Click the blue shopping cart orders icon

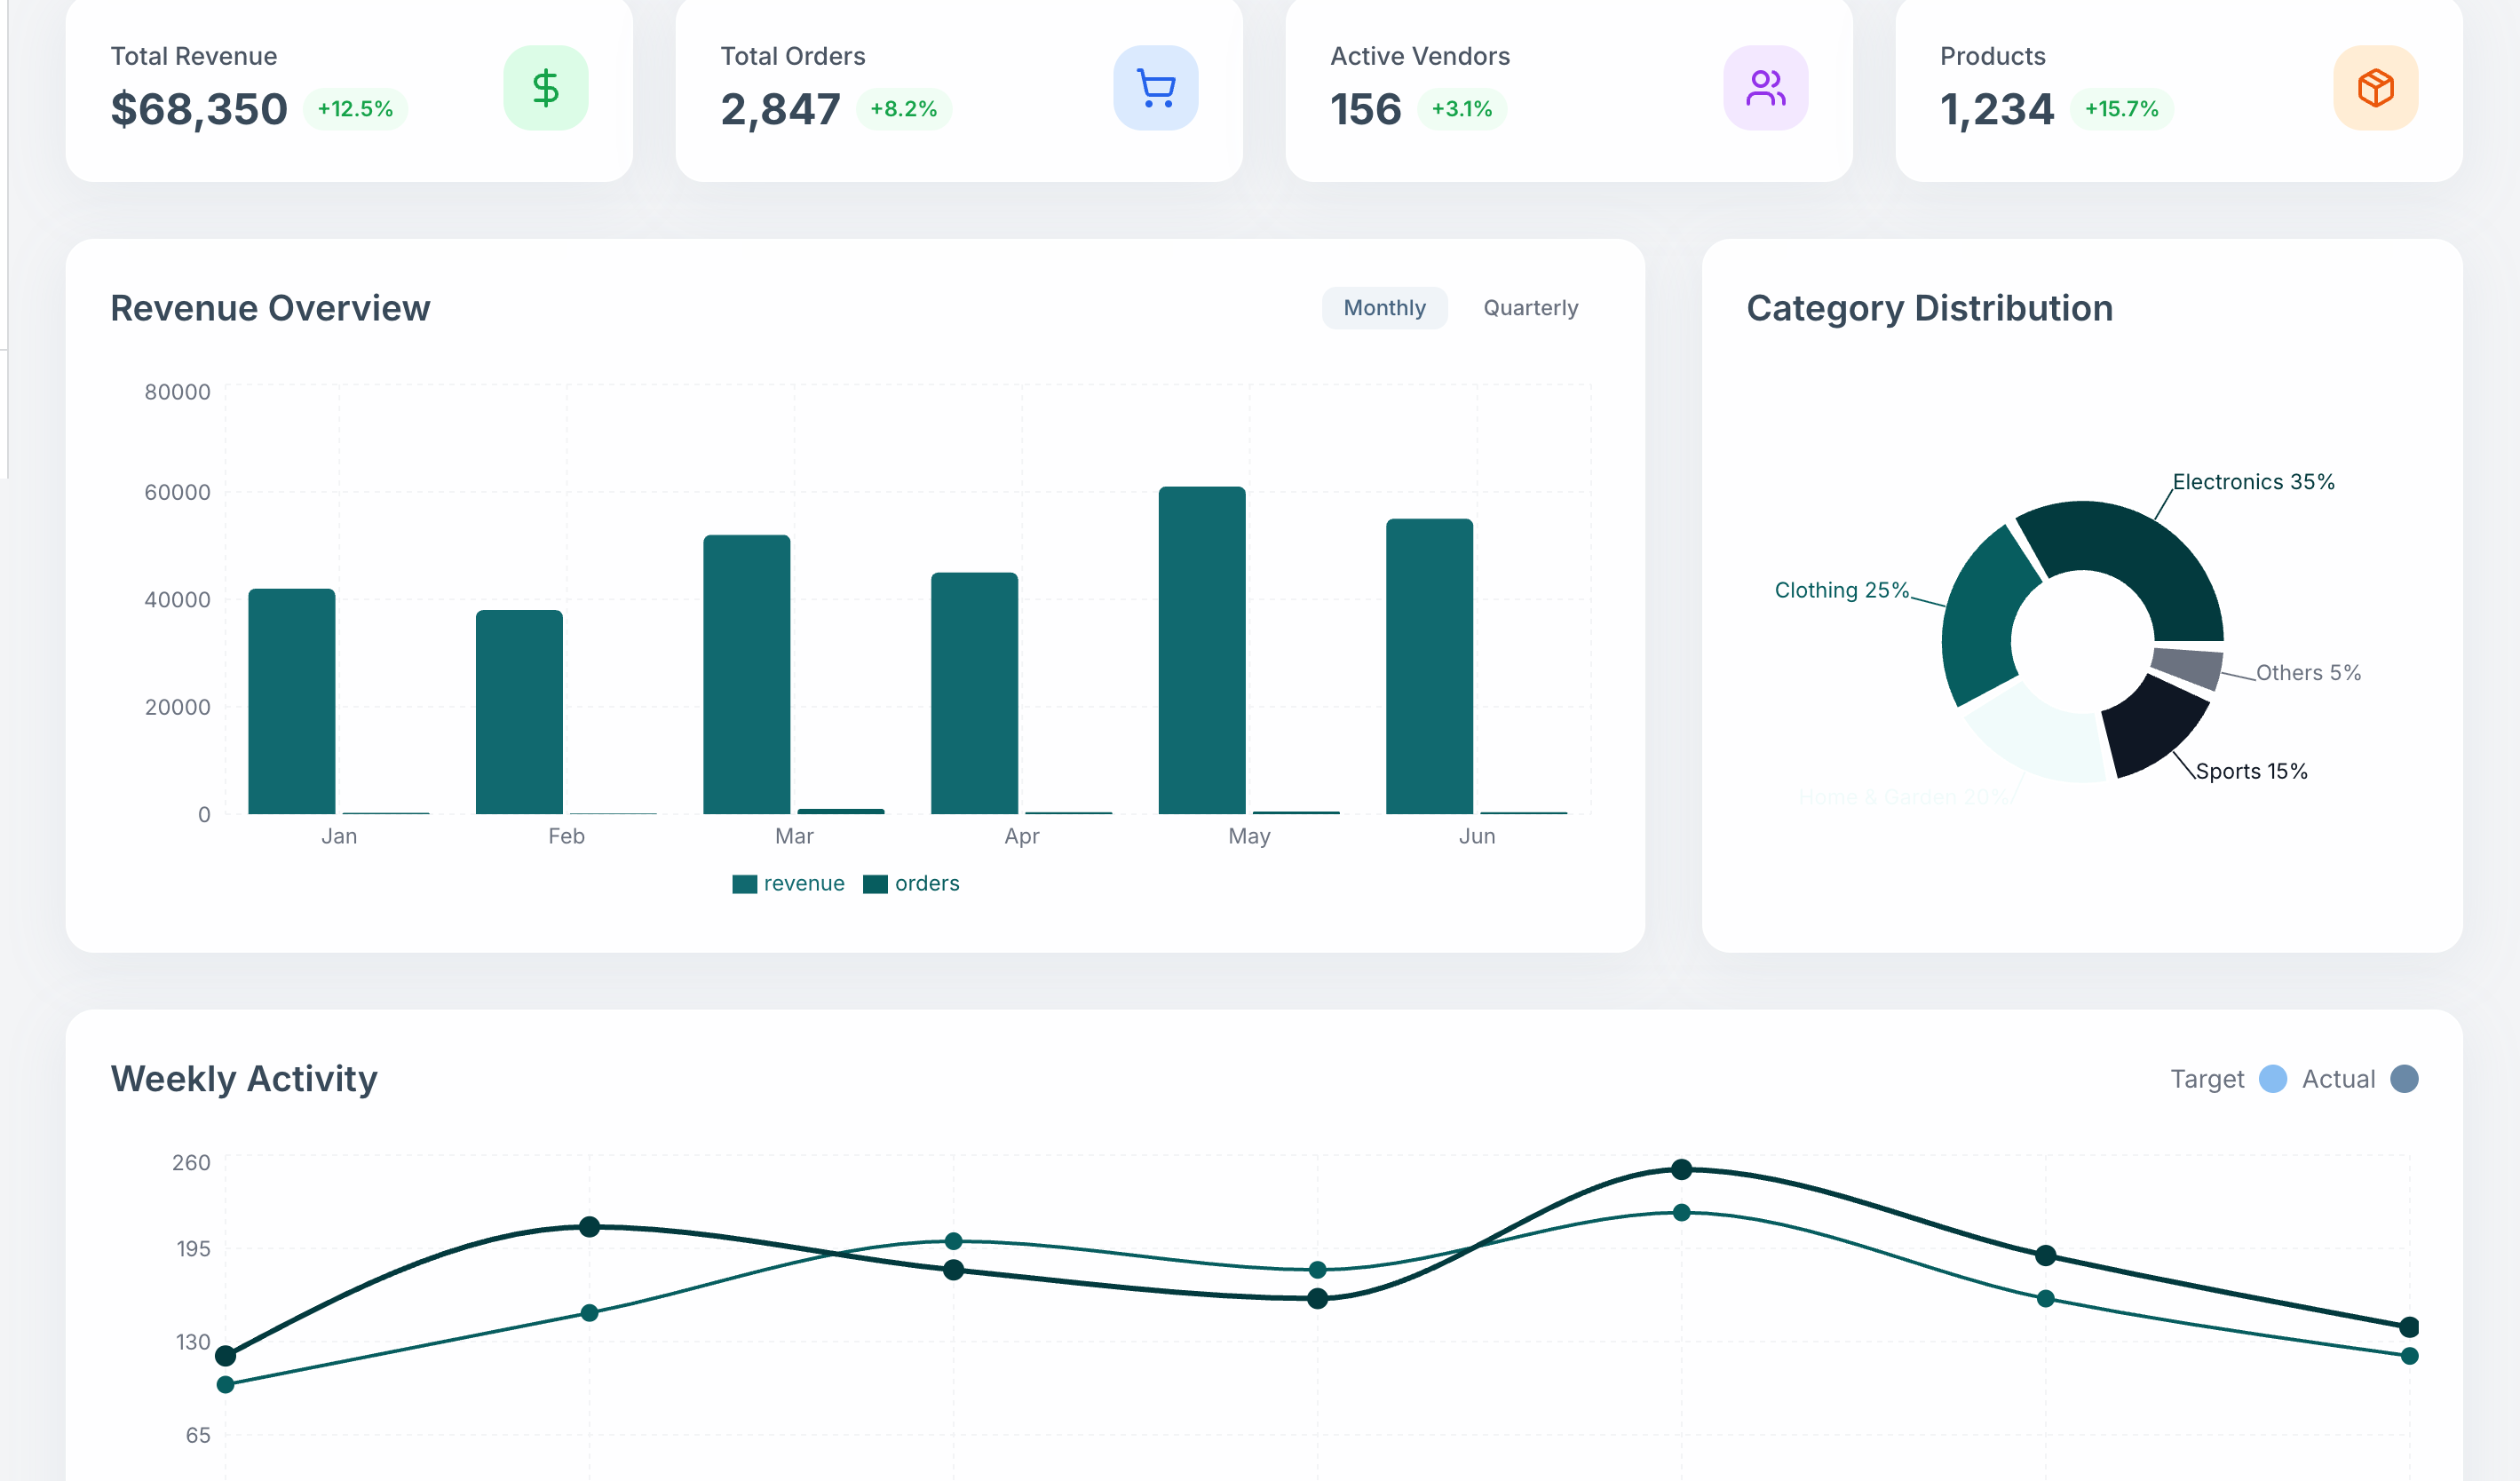(1156, 88)
